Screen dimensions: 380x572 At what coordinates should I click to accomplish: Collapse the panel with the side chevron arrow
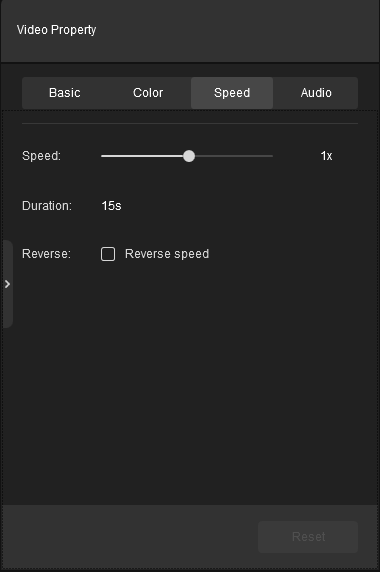[x=7, y=284]
